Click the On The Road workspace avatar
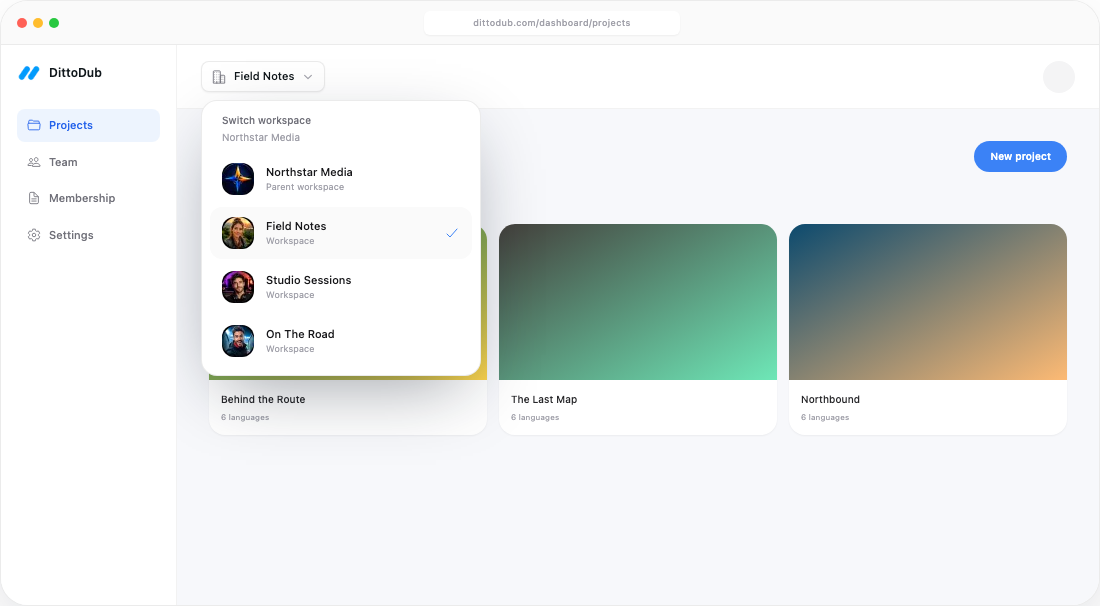 238,341
